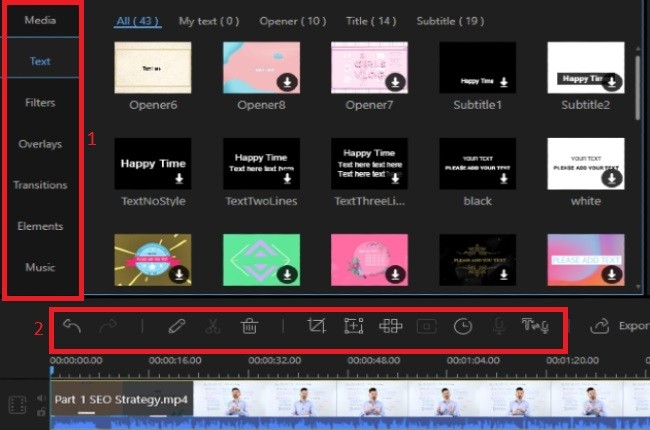Screen dimensions: 650x430
Task: Open the Transitions section in the sidebar
Action: [41, 185]
